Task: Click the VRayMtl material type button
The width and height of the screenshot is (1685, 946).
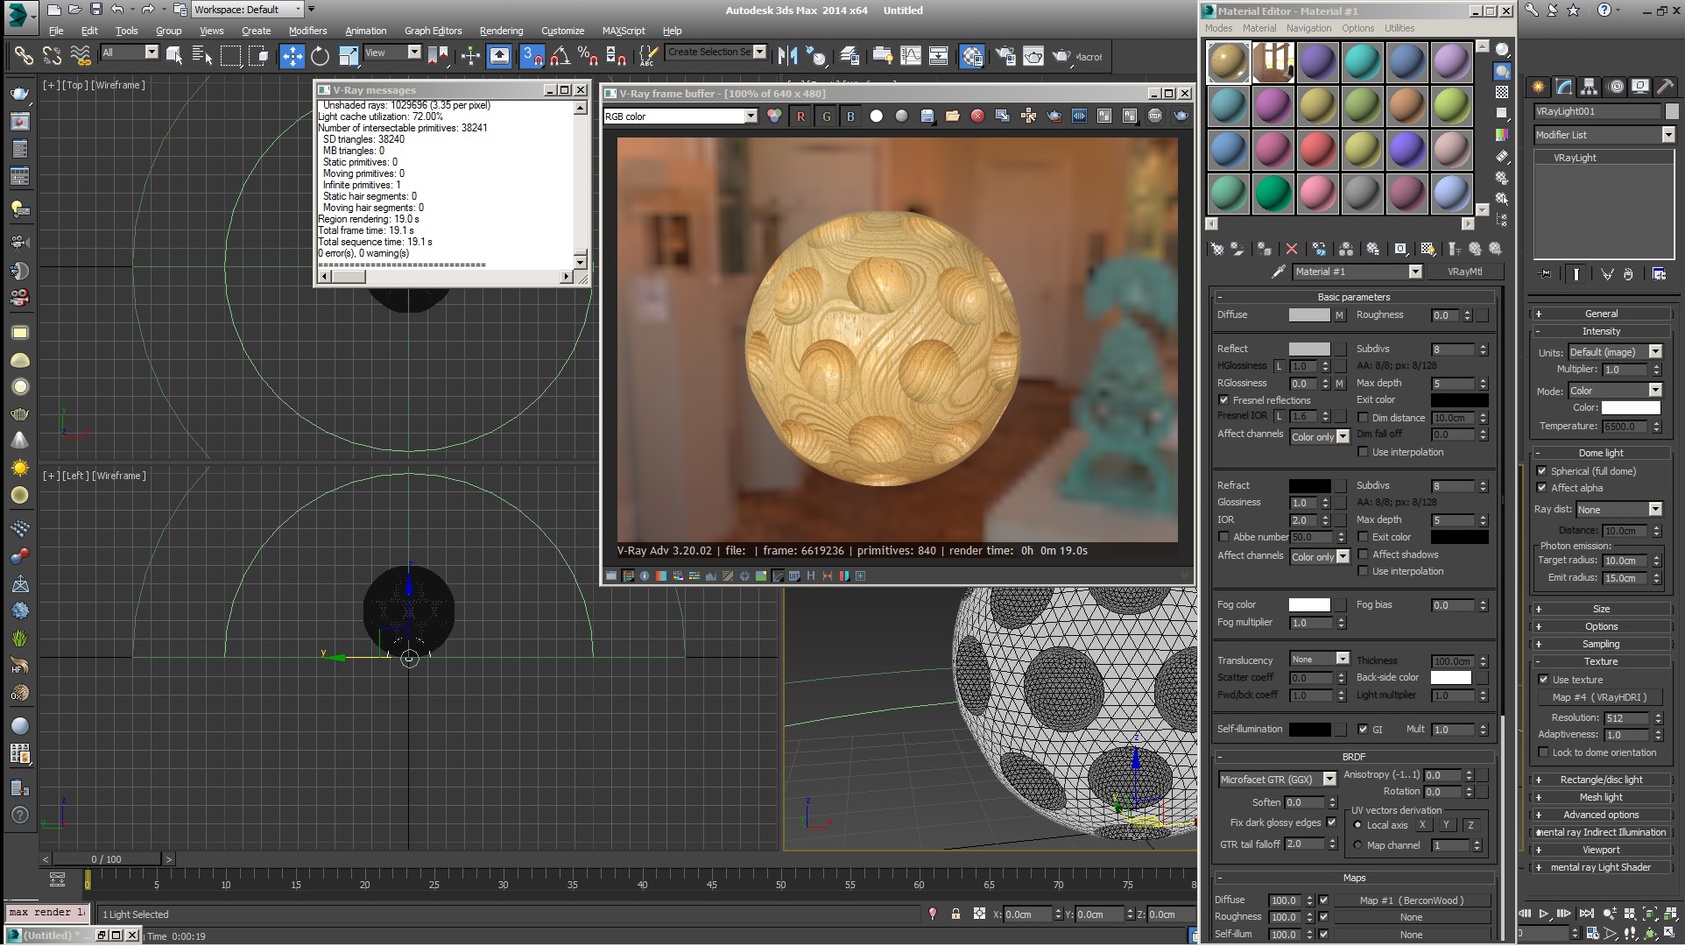Action: coord(1464,272)
